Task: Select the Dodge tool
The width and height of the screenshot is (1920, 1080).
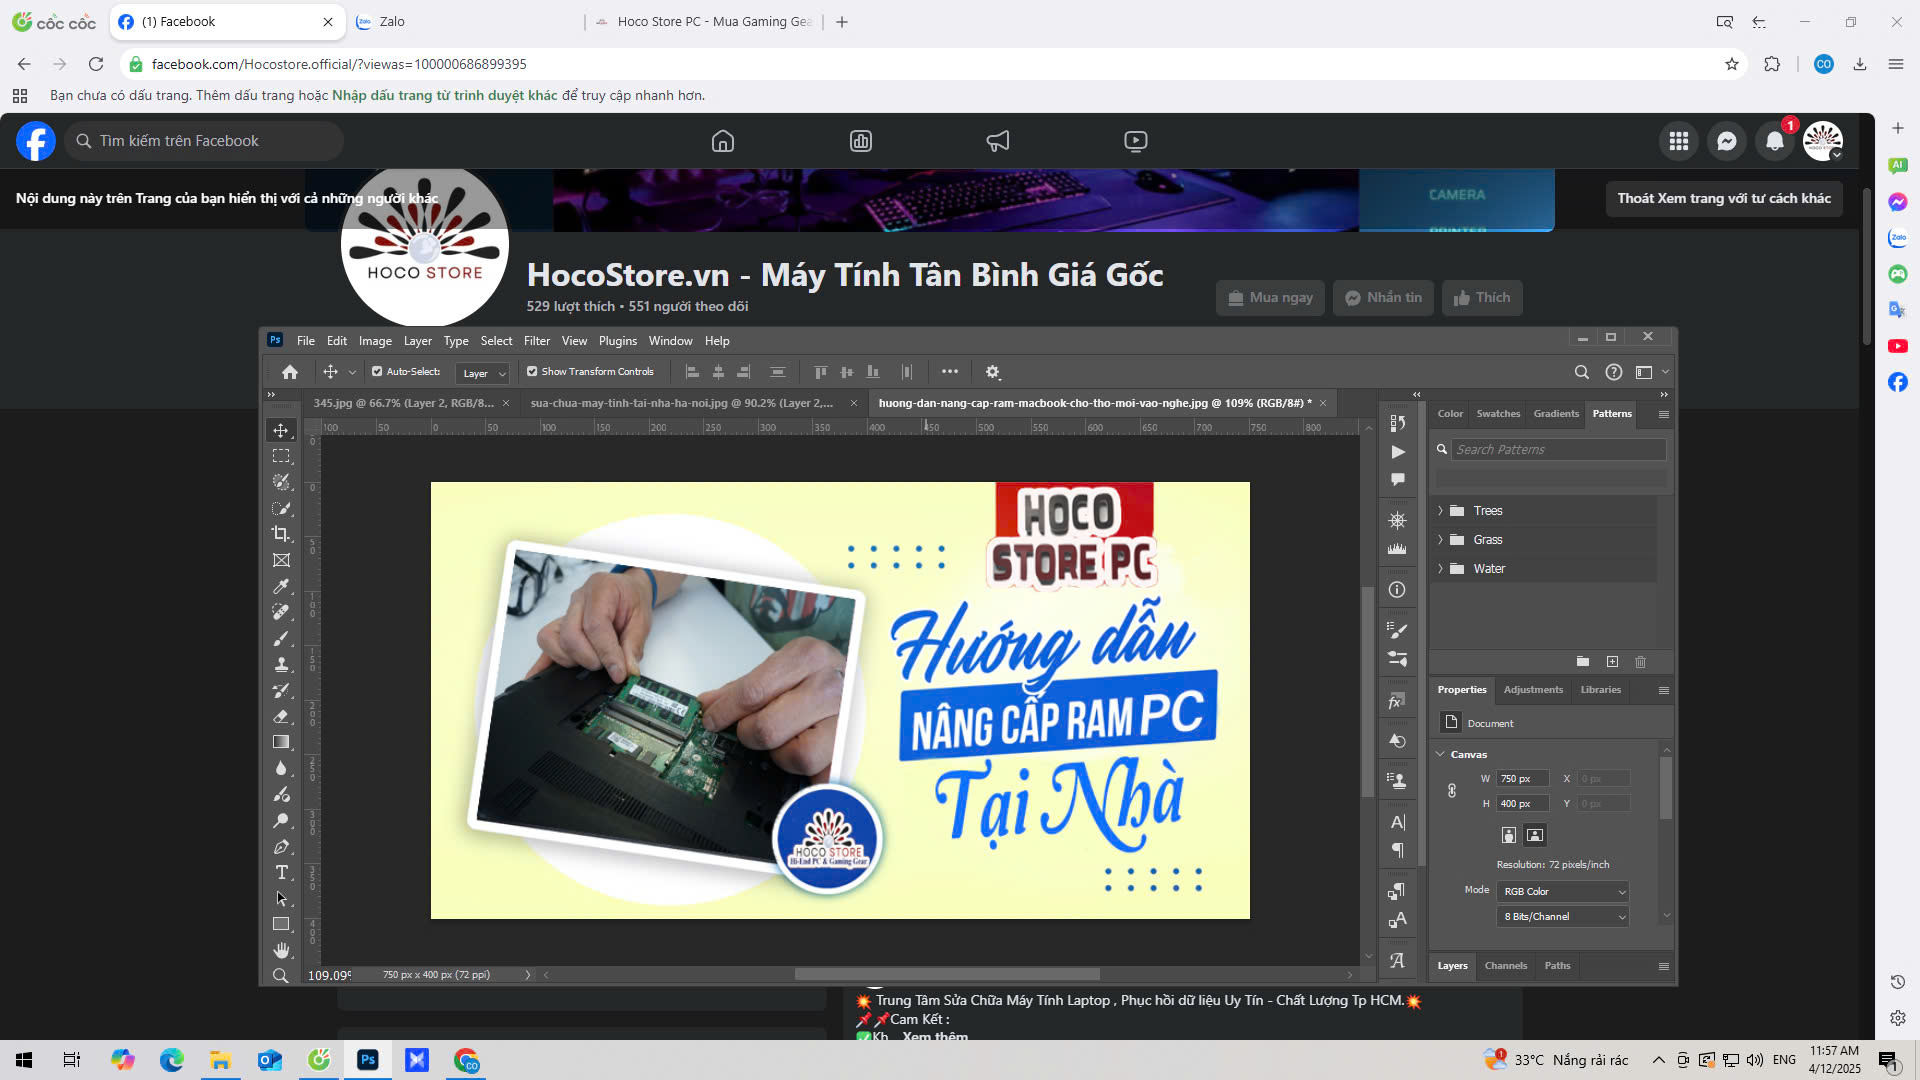Action: click(281, 820)
